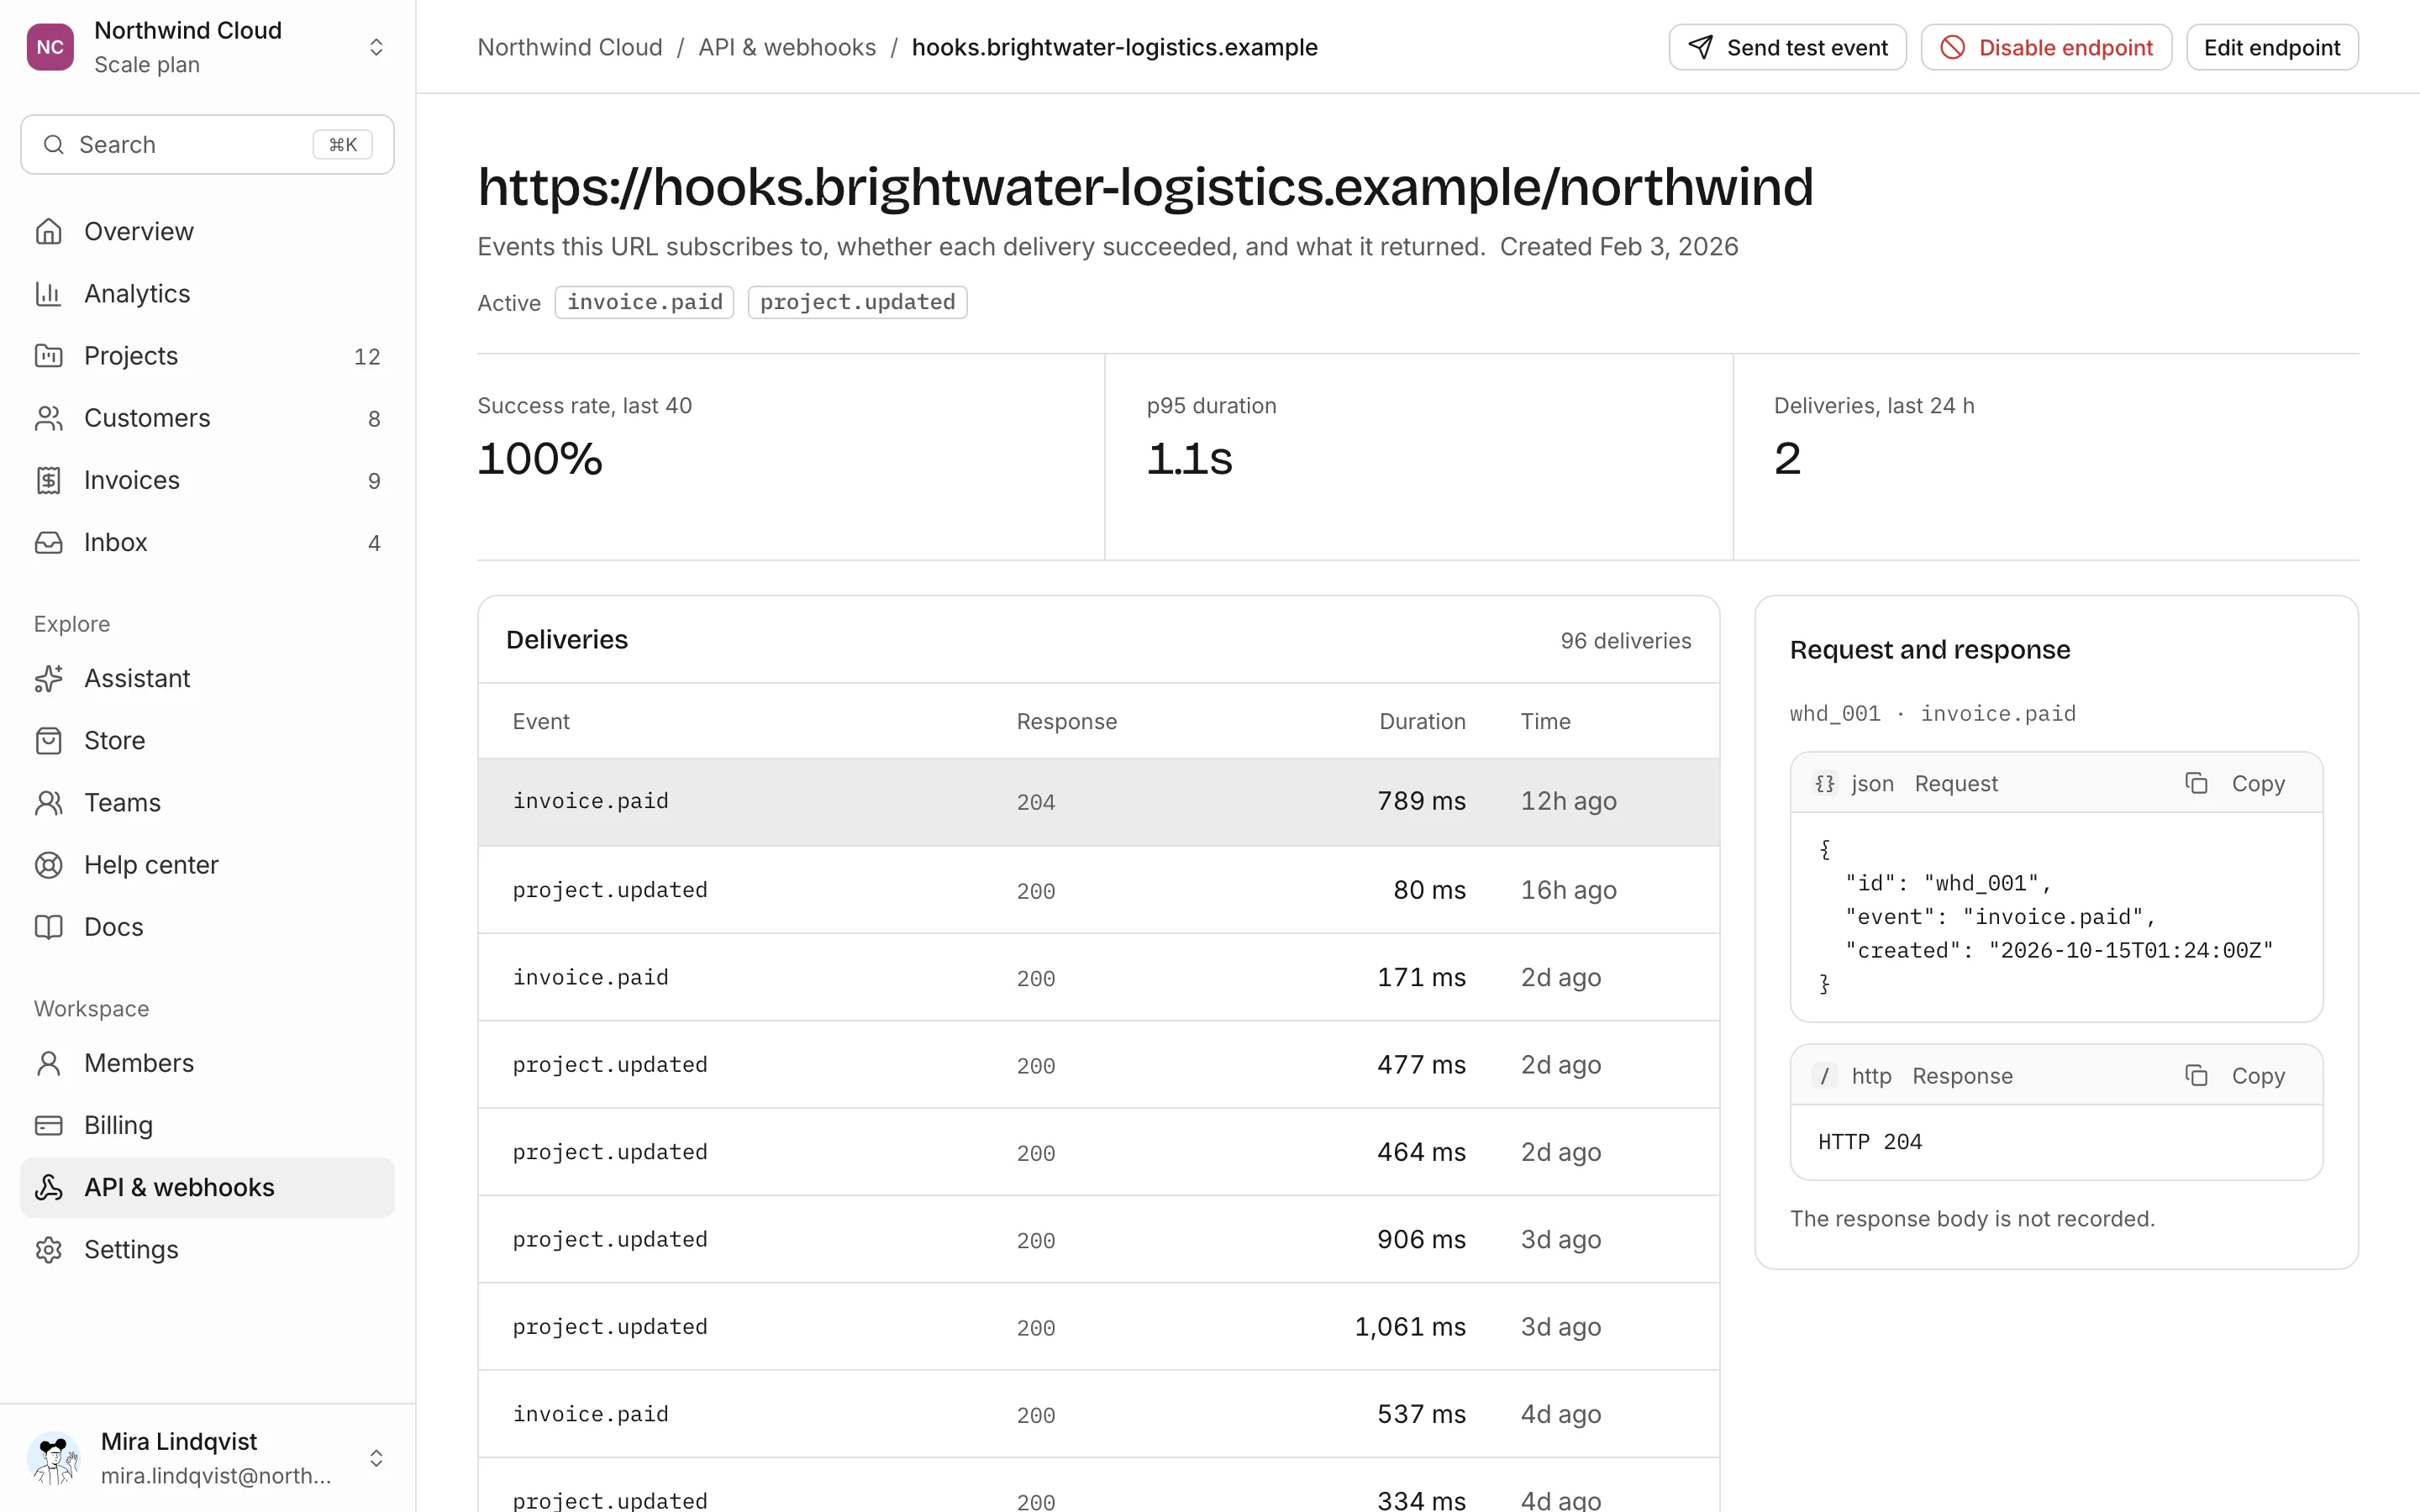Viewport: 2420px width, 1512px height.
Task: Click the paper plane icon on Send test event
Action: pyautogui.click(x=1700, y=47)
